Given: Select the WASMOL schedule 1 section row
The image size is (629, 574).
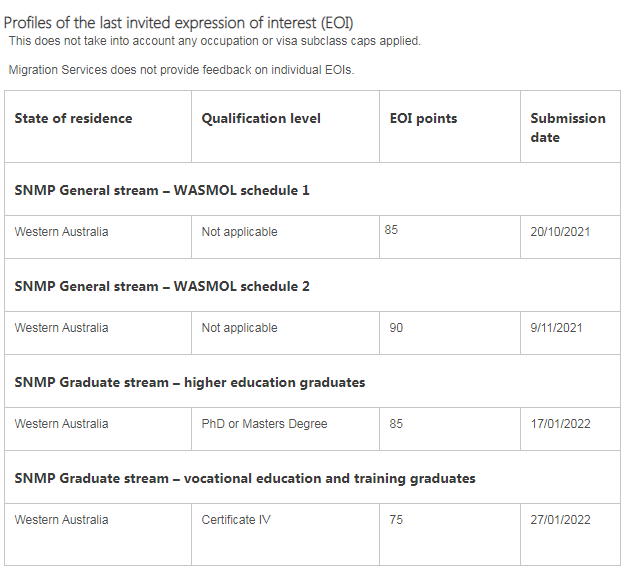Looking at the screenshot, I should [162, 190].
